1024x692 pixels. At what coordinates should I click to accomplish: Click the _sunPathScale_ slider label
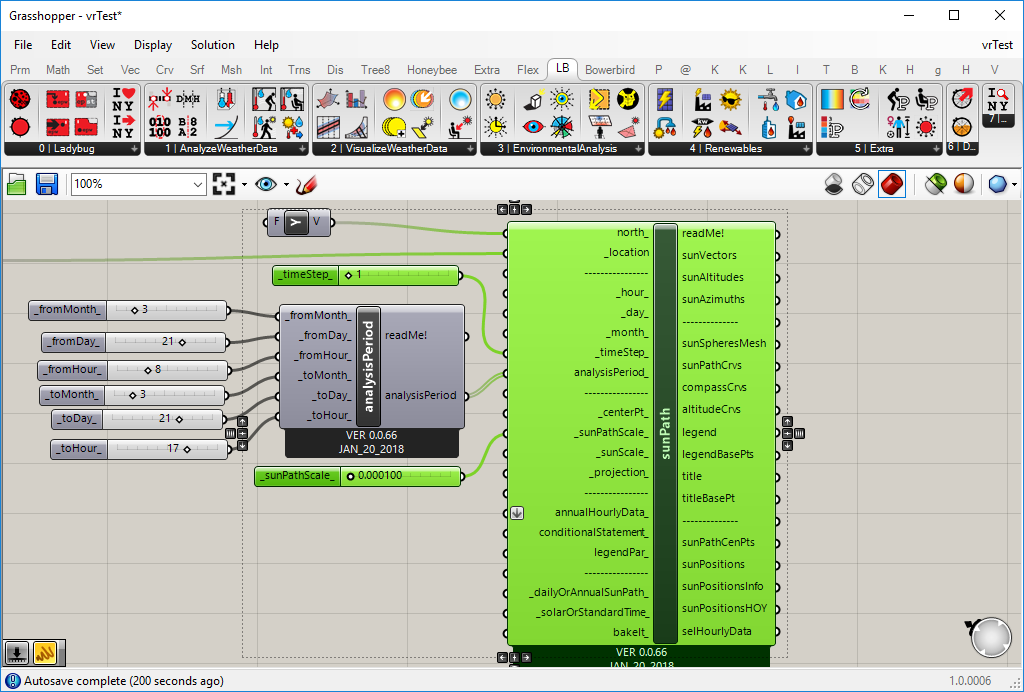[298, 476]
